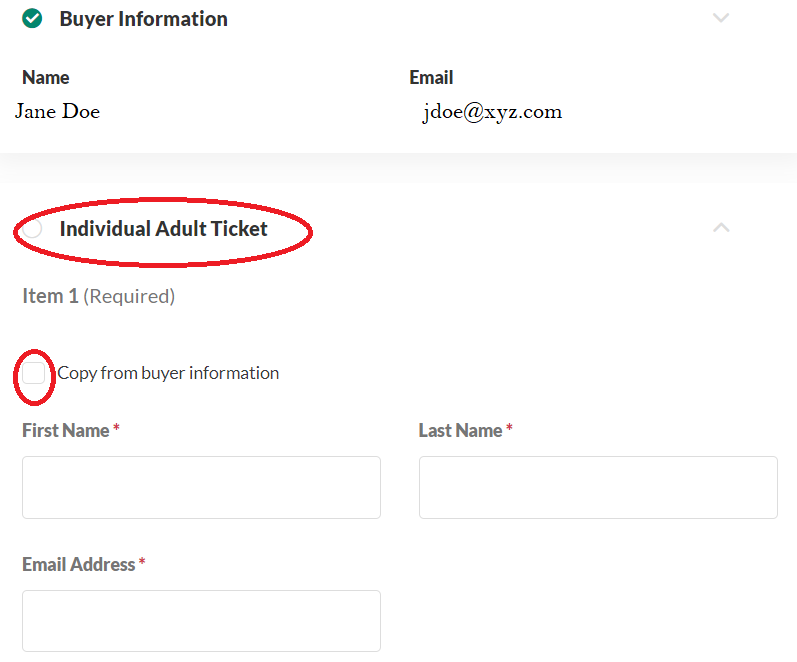
Task: Click the Item 1 (Required) label
Action: [x=98, y=296]
